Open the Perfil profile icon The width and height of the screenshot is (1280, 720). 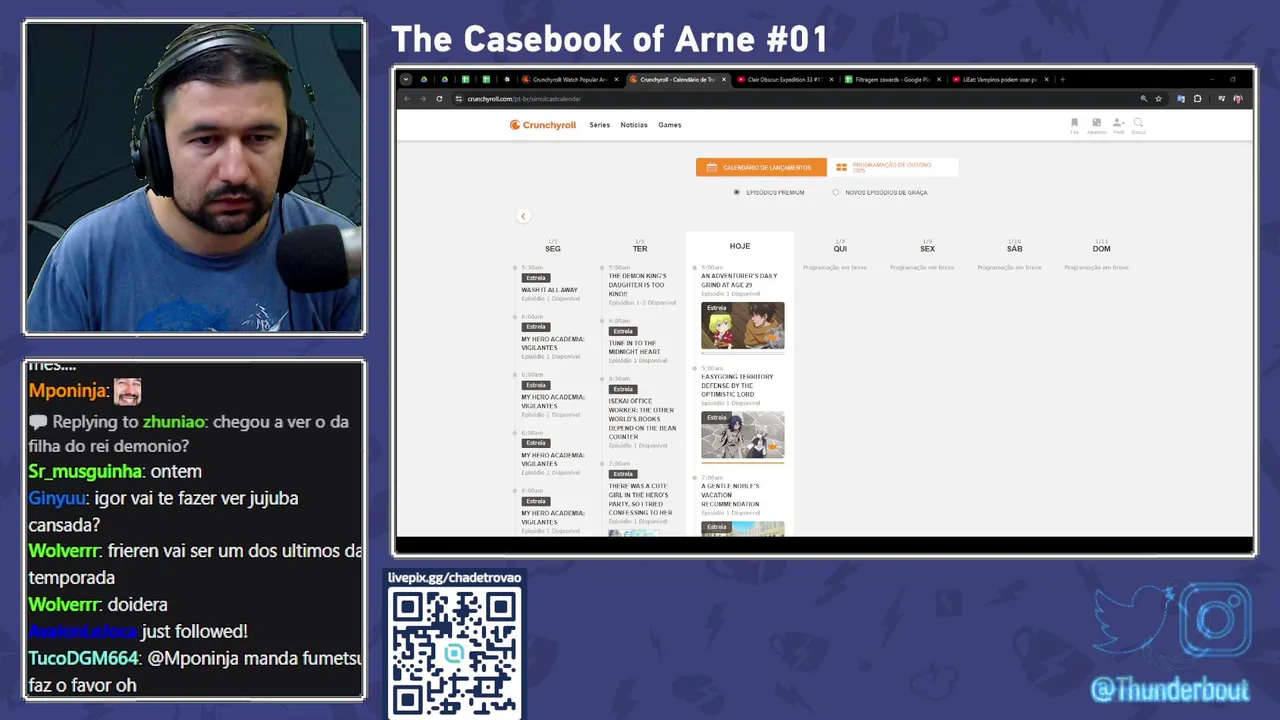point(1119,125)
